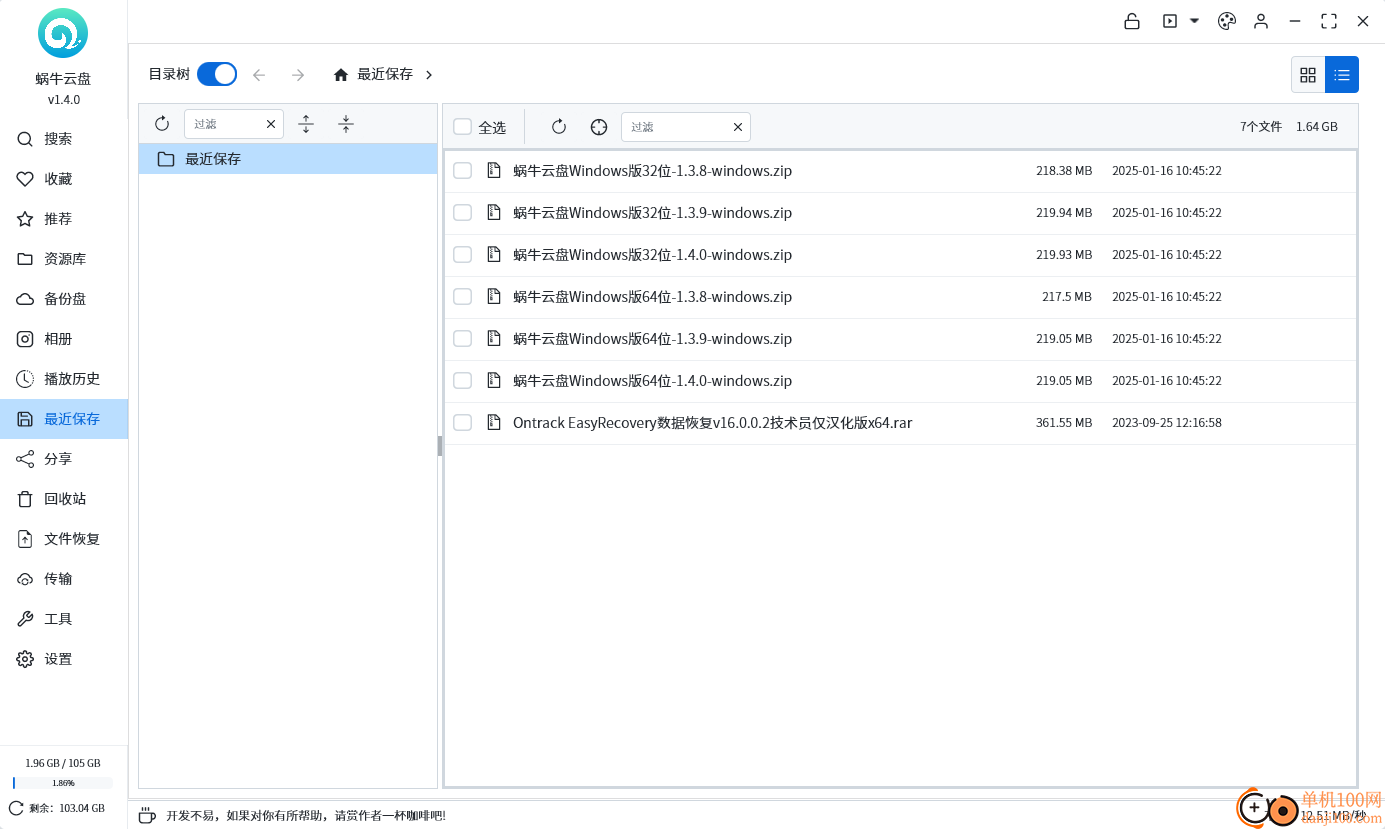The height and width of the screenshot is (829, 1385).
Task: Open 资源库 in sidebar
Action: [x=64, y=259]
